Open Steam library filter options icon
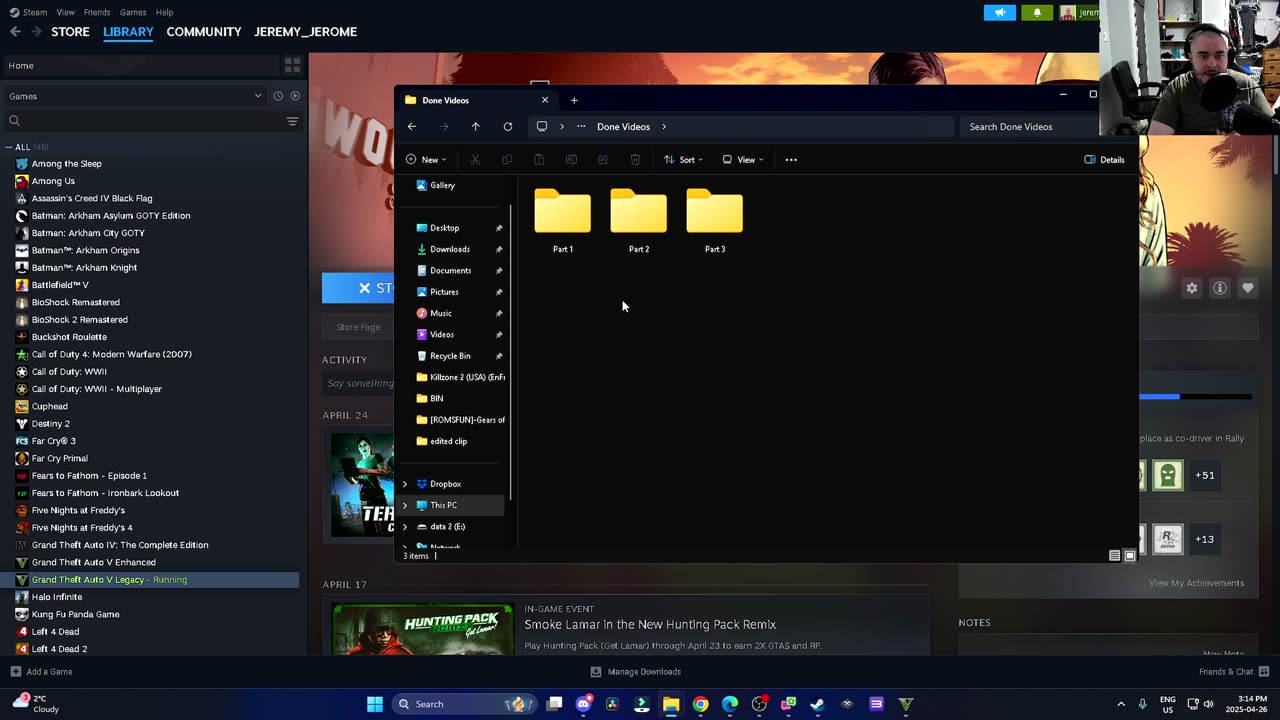 pos(292,121)
